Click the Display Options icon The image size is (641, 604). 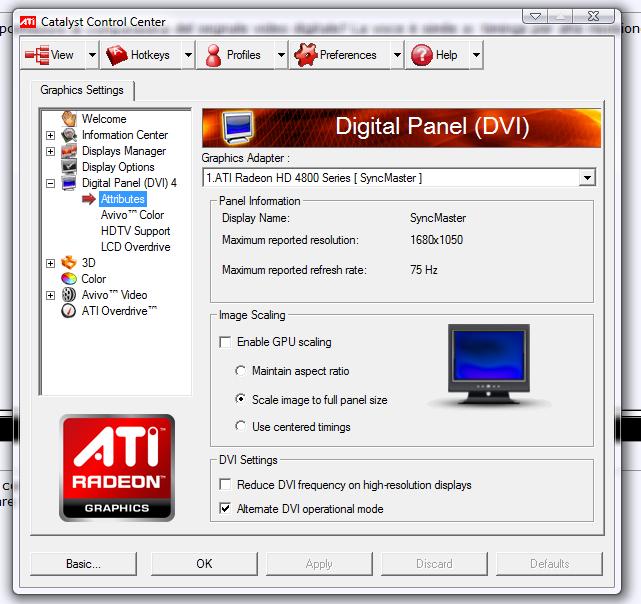pos(69,167)
